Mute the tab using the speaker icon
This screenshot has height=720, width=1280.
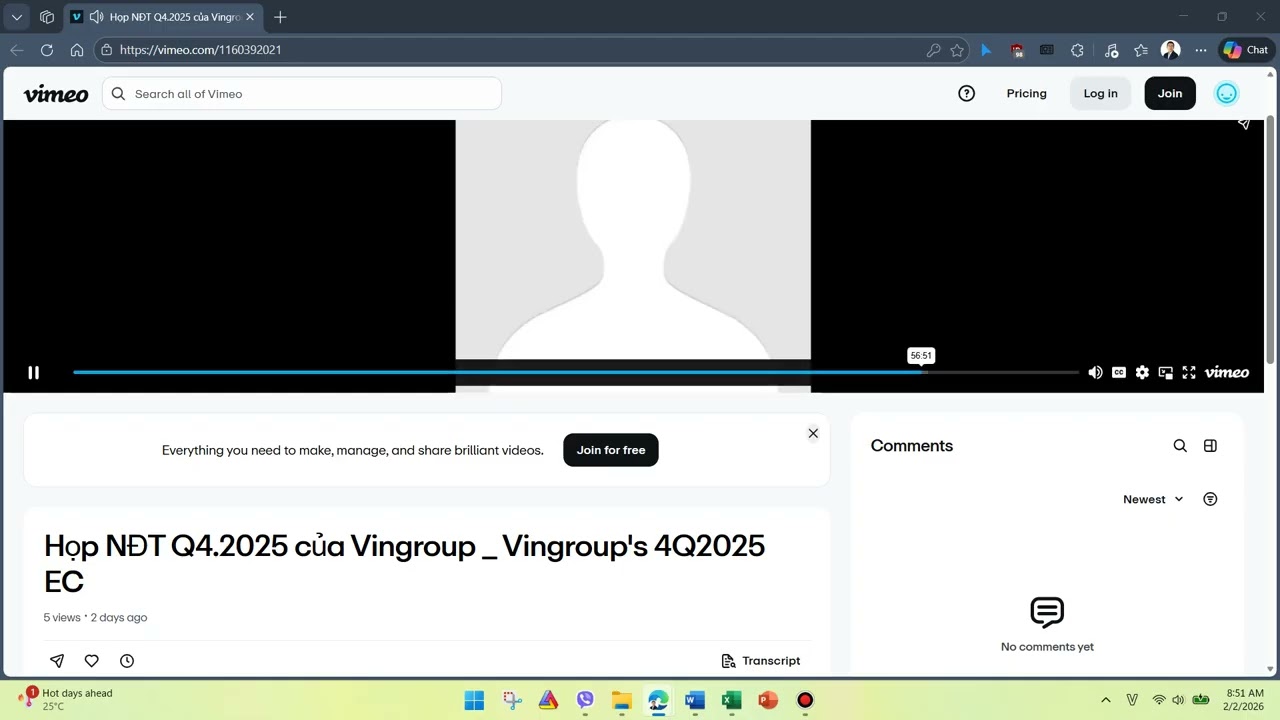[x=96, y=17]
